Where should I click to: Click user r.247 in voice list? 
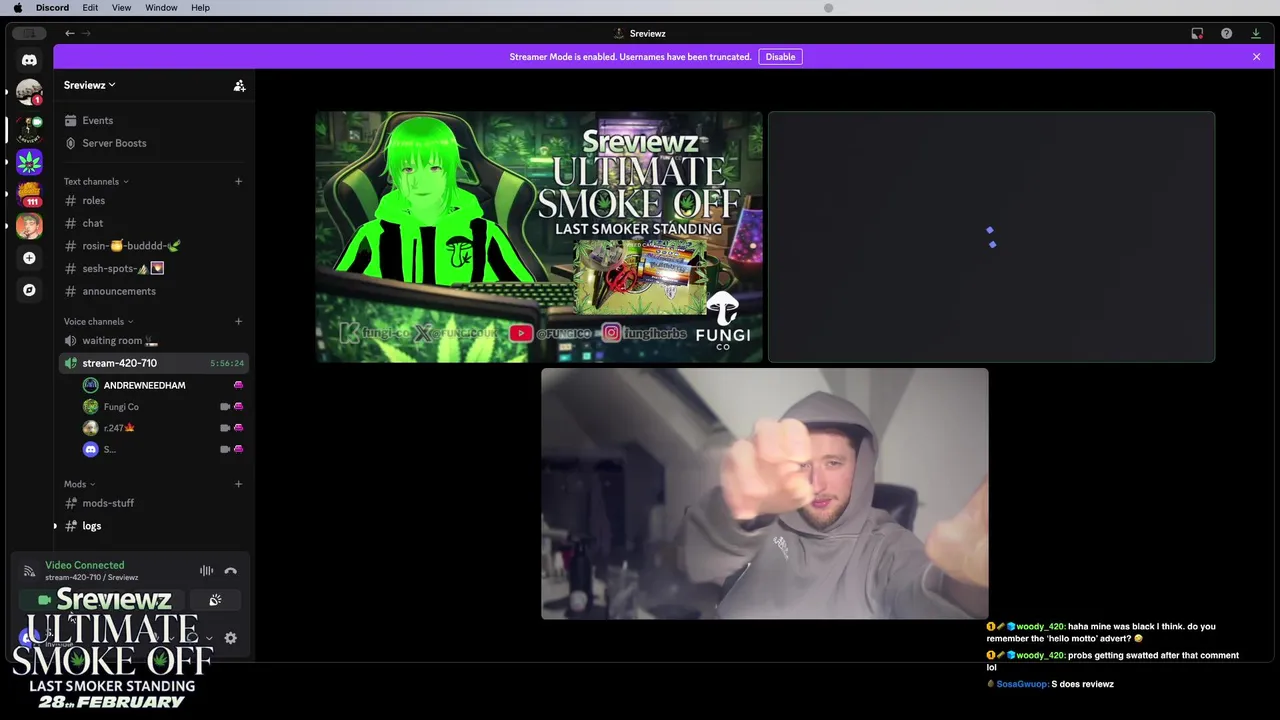tap(118, 428)
